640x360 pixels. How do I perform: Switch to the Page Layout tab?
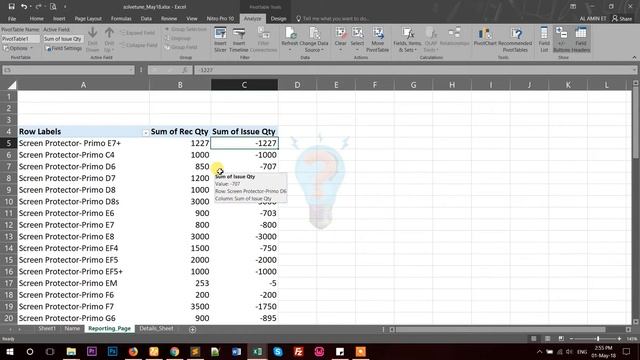tap(88, 19)
